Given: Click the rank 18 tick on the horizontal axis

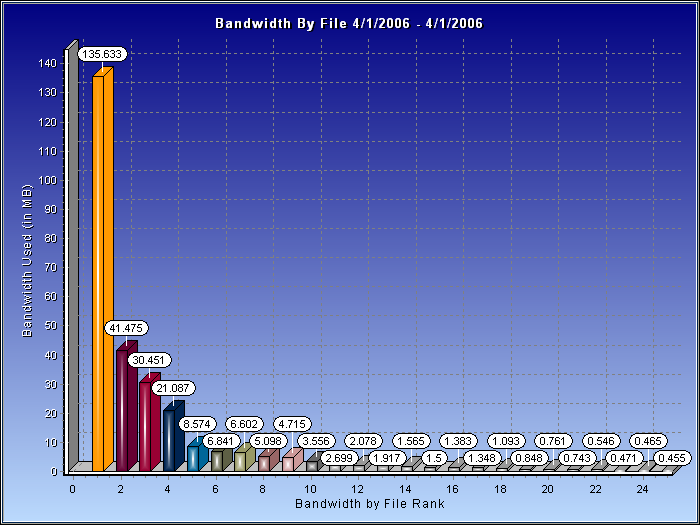Looking at the screenshot, I should (x=500, y=489).
